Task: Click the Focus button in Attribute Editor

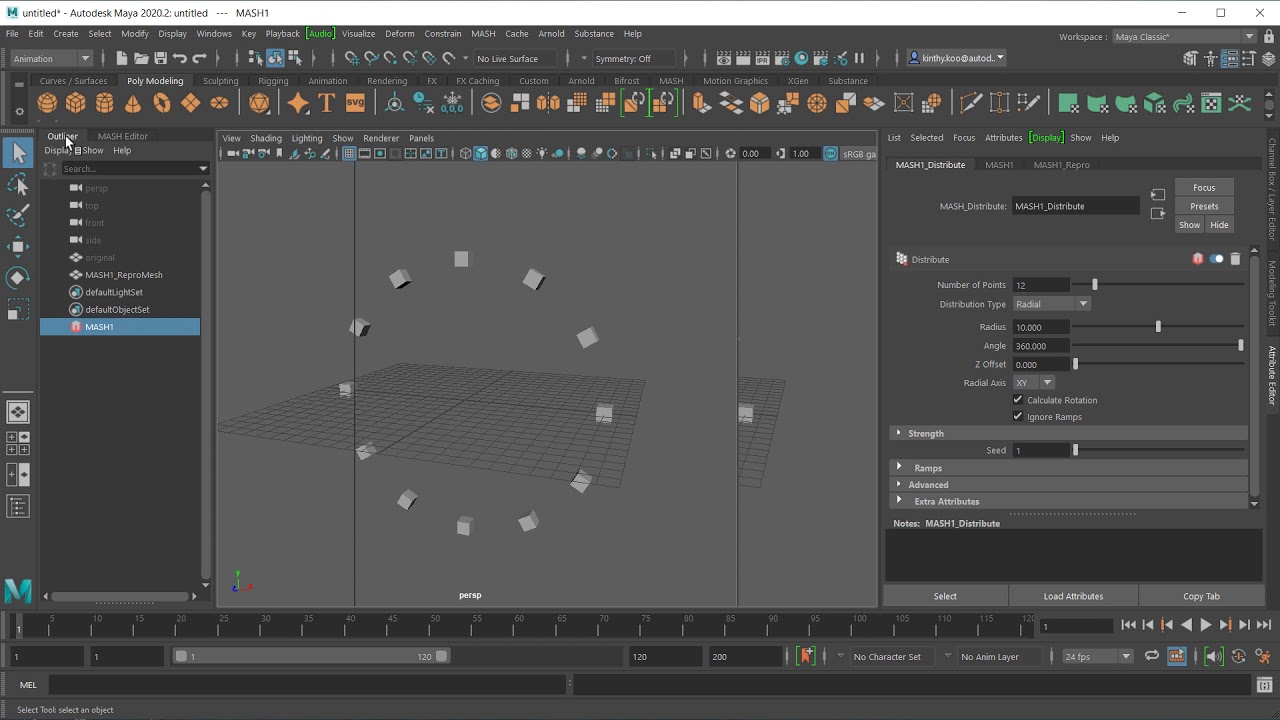Action: coord(1204,188)
